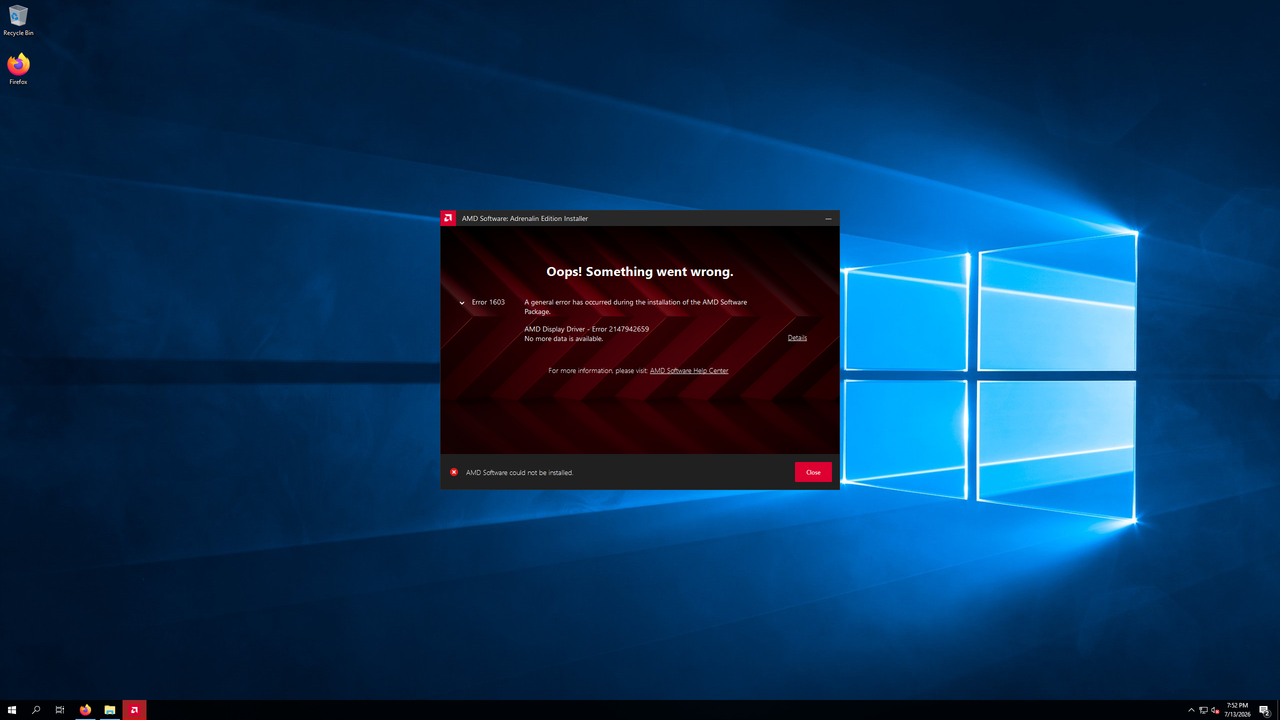Screen dimensions: 1280x720
Task: Click 'AMD Display Driver - Error 2147942659' text
Action: (586, 329)
